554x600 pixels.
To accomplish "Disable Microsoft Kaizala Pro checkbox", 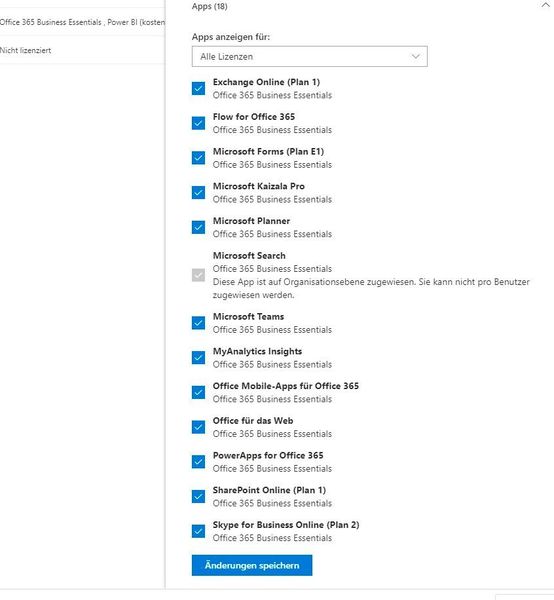I will coord(198,192).
